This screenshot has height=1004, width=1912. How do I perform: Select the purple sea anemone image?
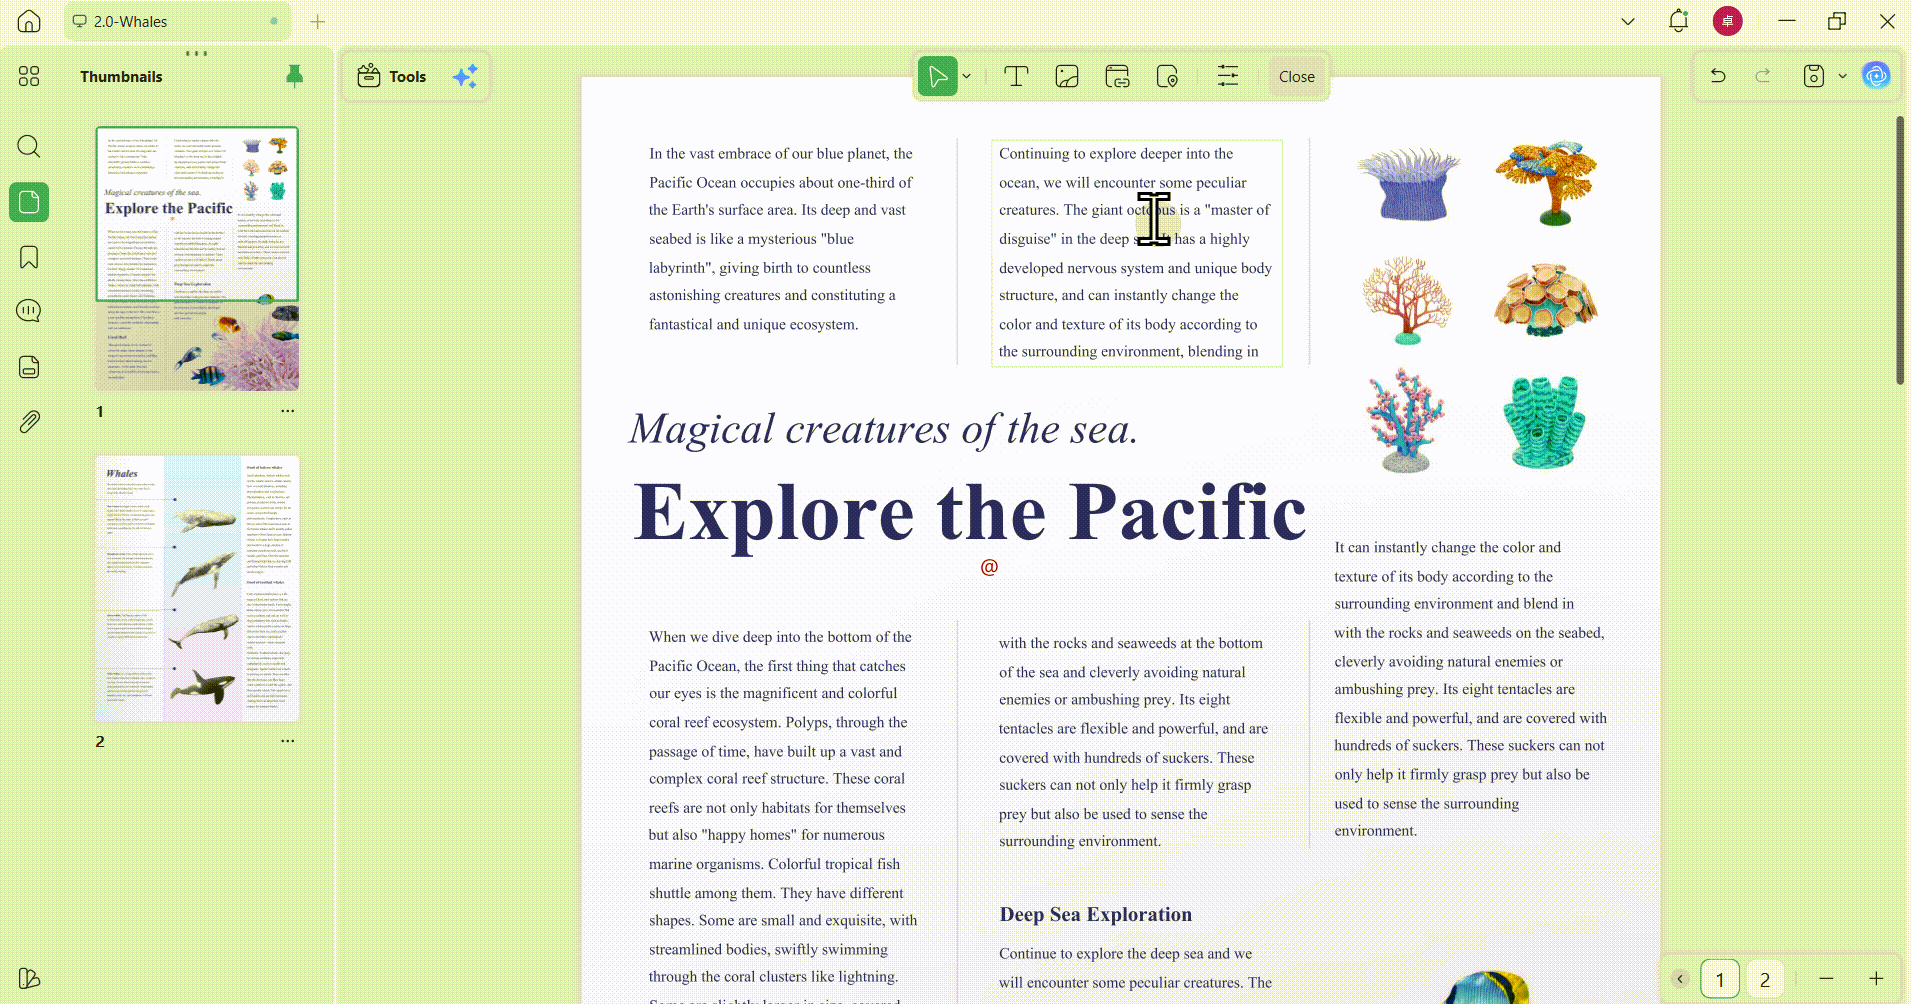coord(1408,183)
